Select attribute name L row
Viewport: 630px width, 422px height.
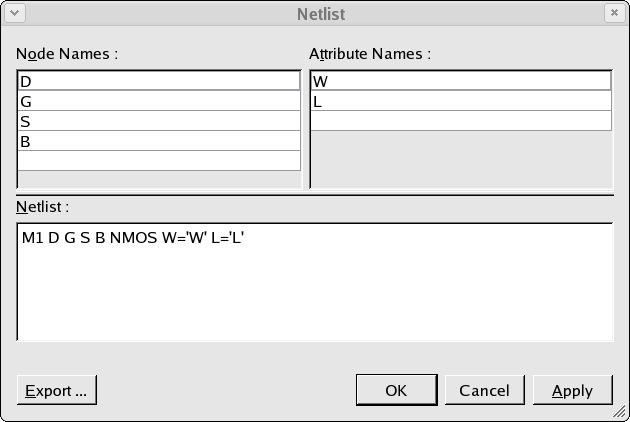[461, 101]
